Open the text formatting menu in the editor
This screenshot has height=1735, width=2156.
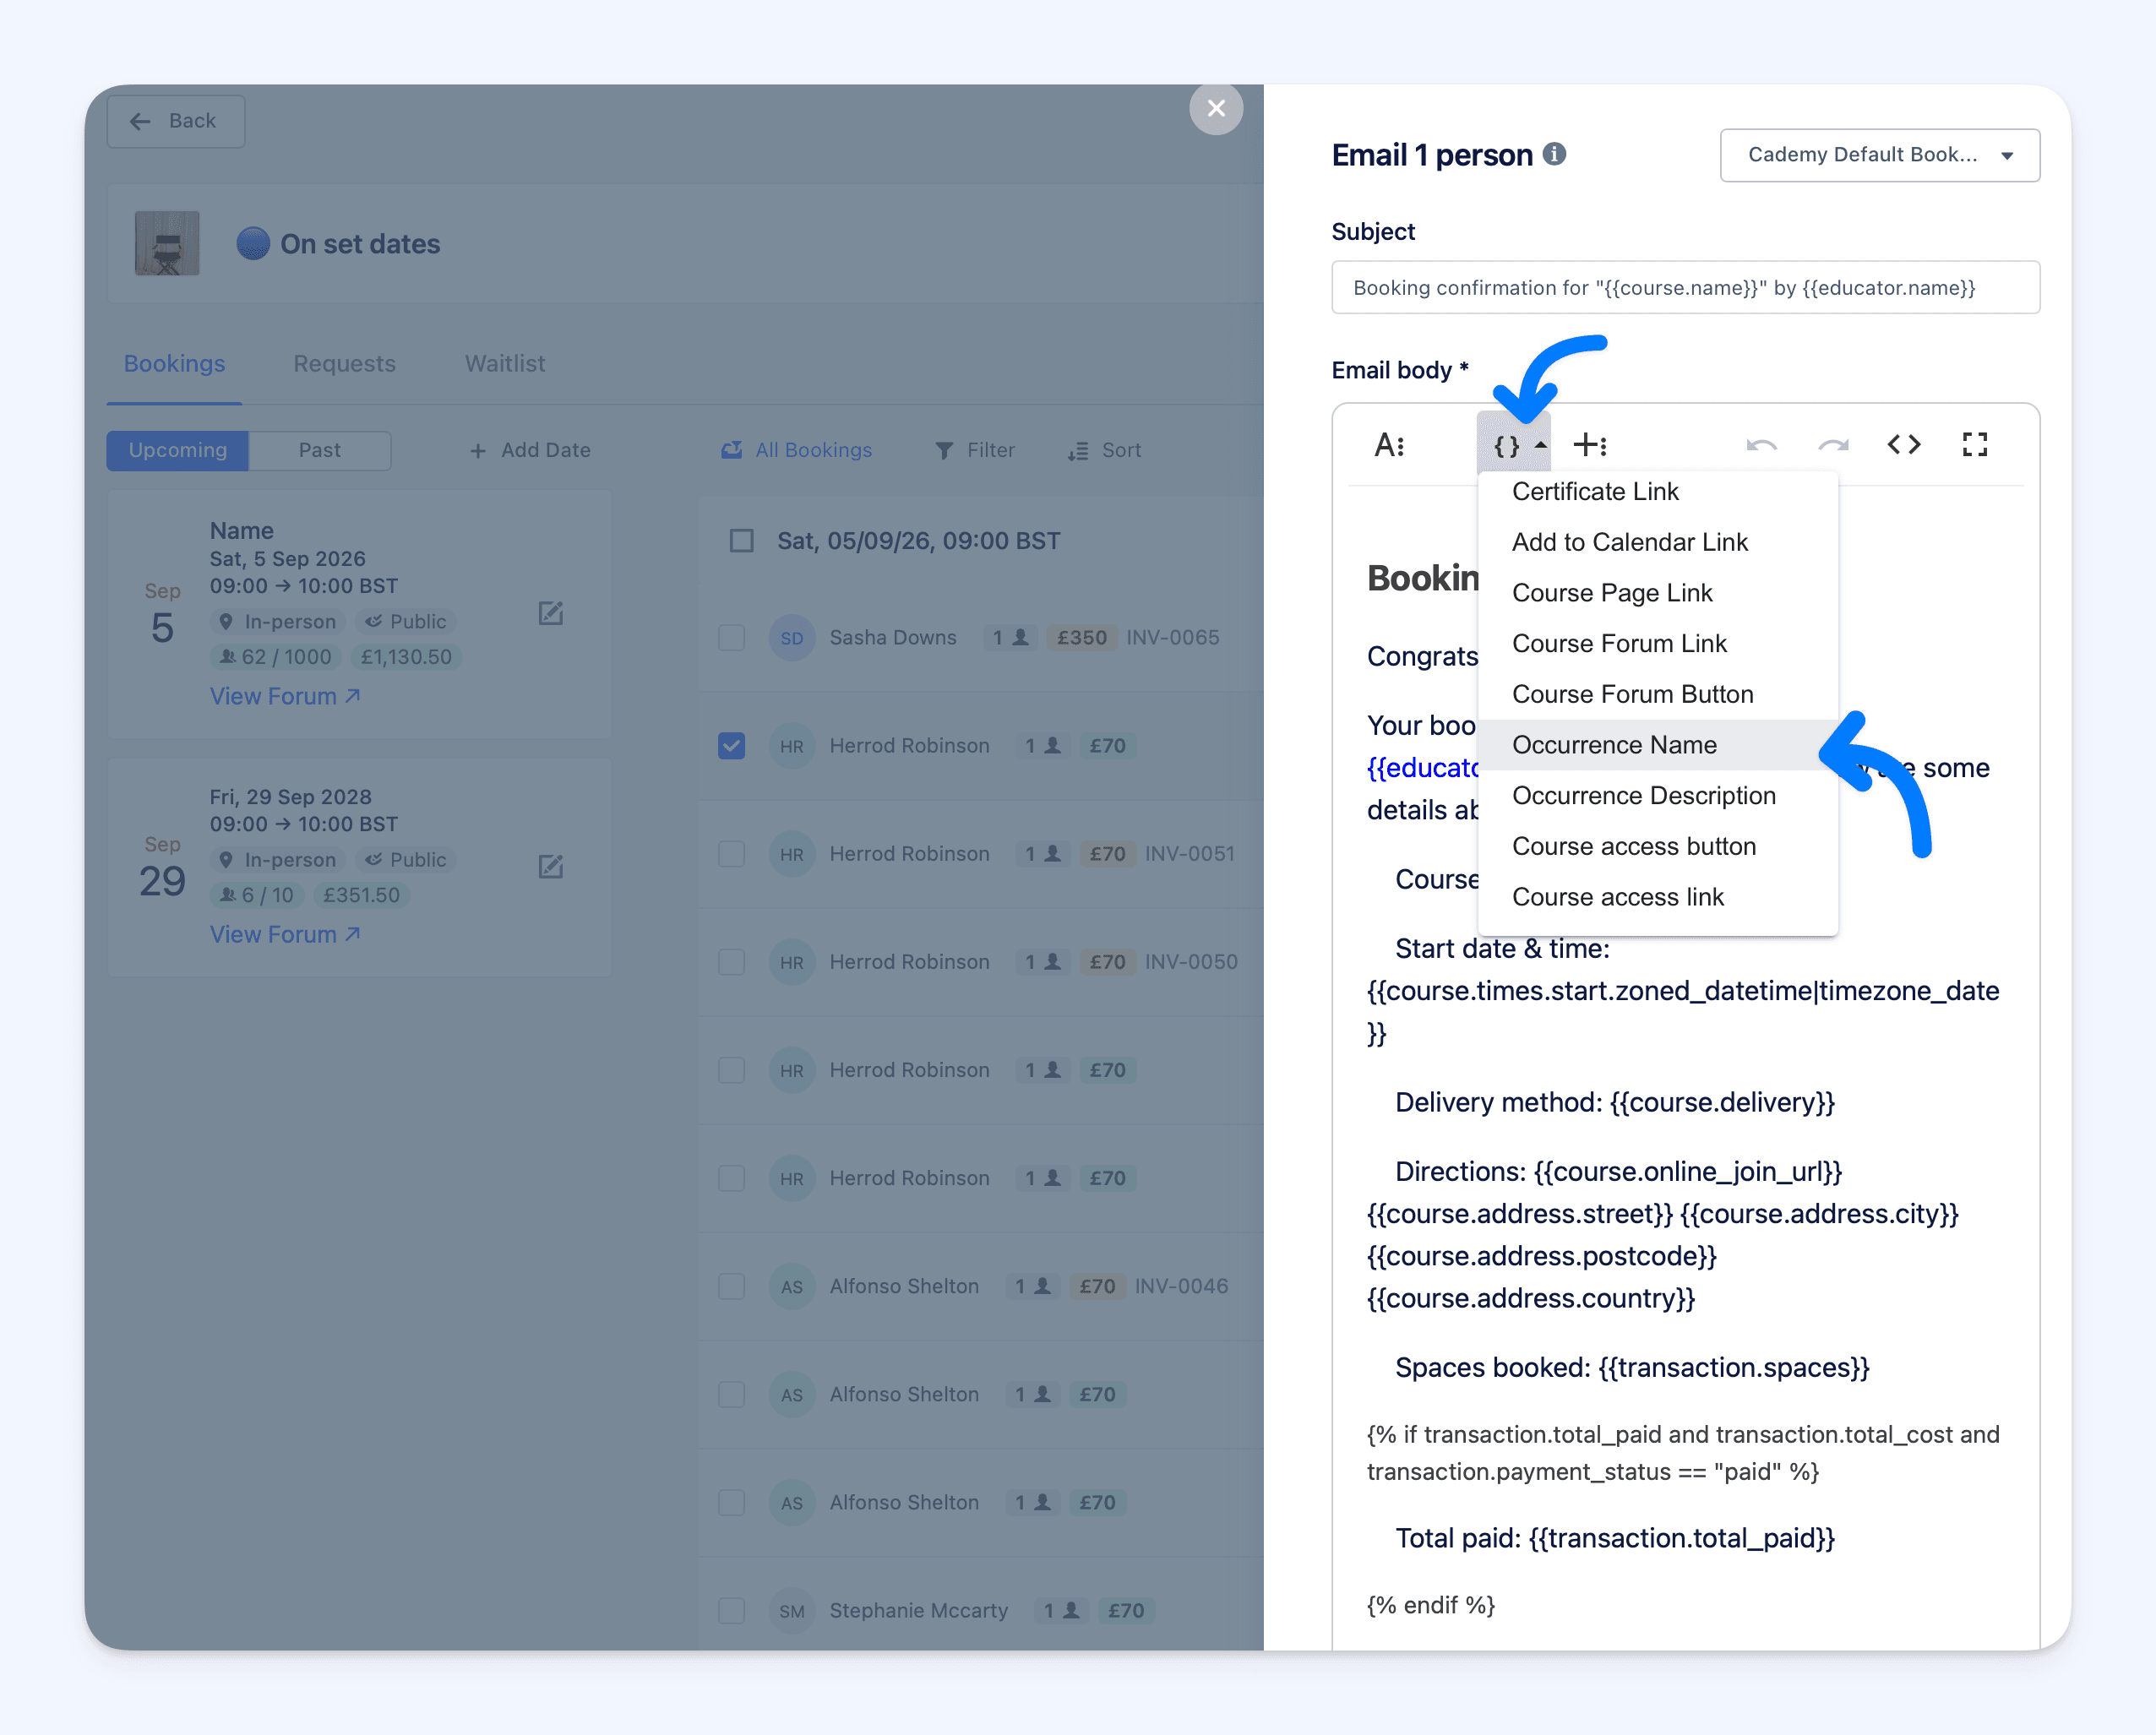(x=1390, y=444)
